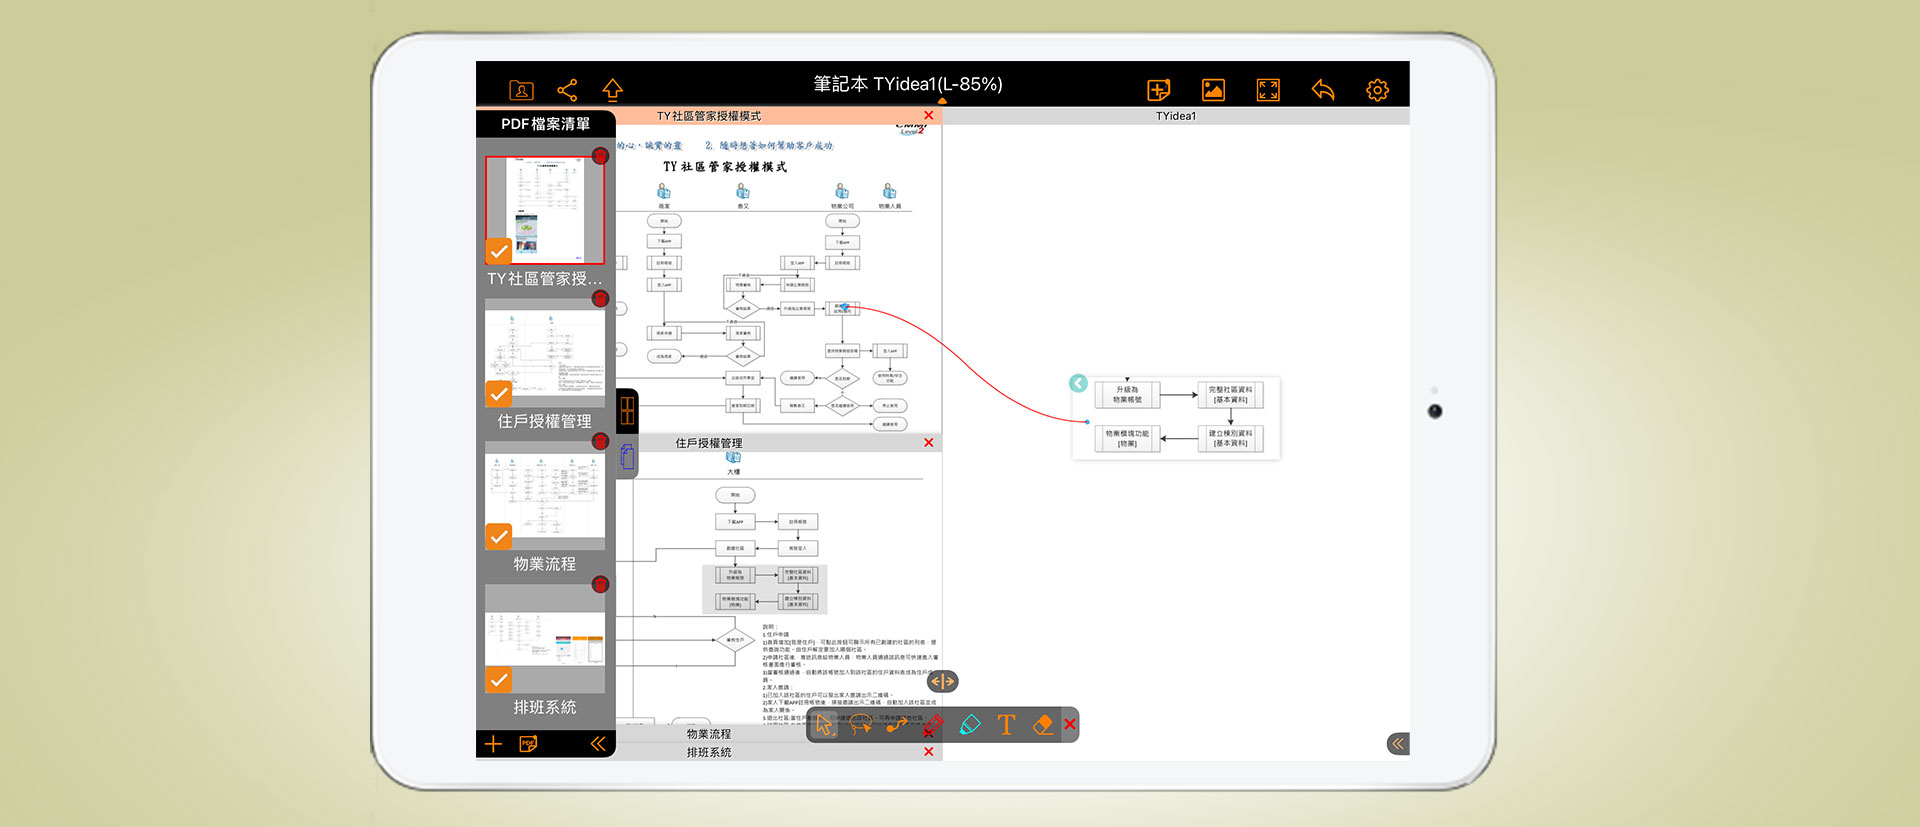Click the undo arrow icon
Image resolution: width=1920 pixels, height=827 pixels.
pos(1323,90)
